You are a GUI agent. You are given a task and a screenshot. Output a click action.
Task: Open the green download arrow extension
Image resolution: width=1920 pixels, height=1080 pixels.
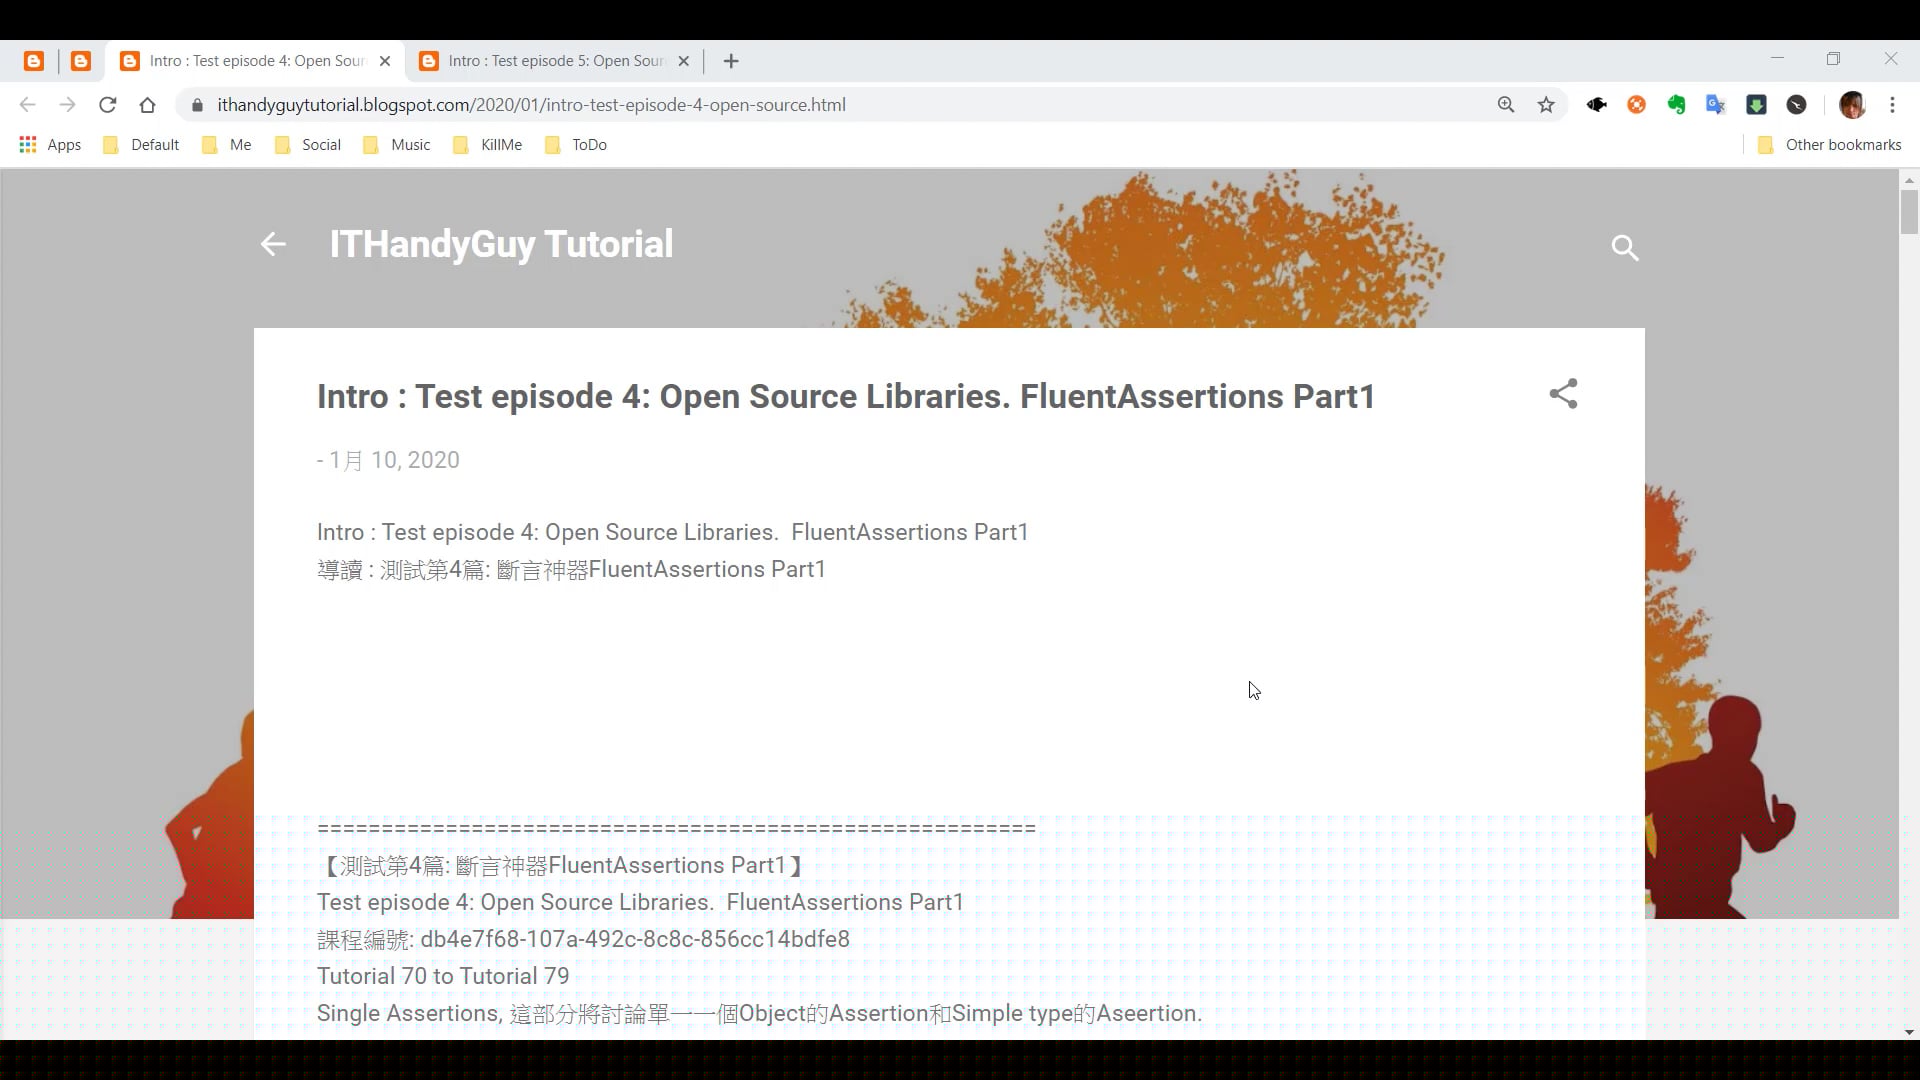(1757, 104)
